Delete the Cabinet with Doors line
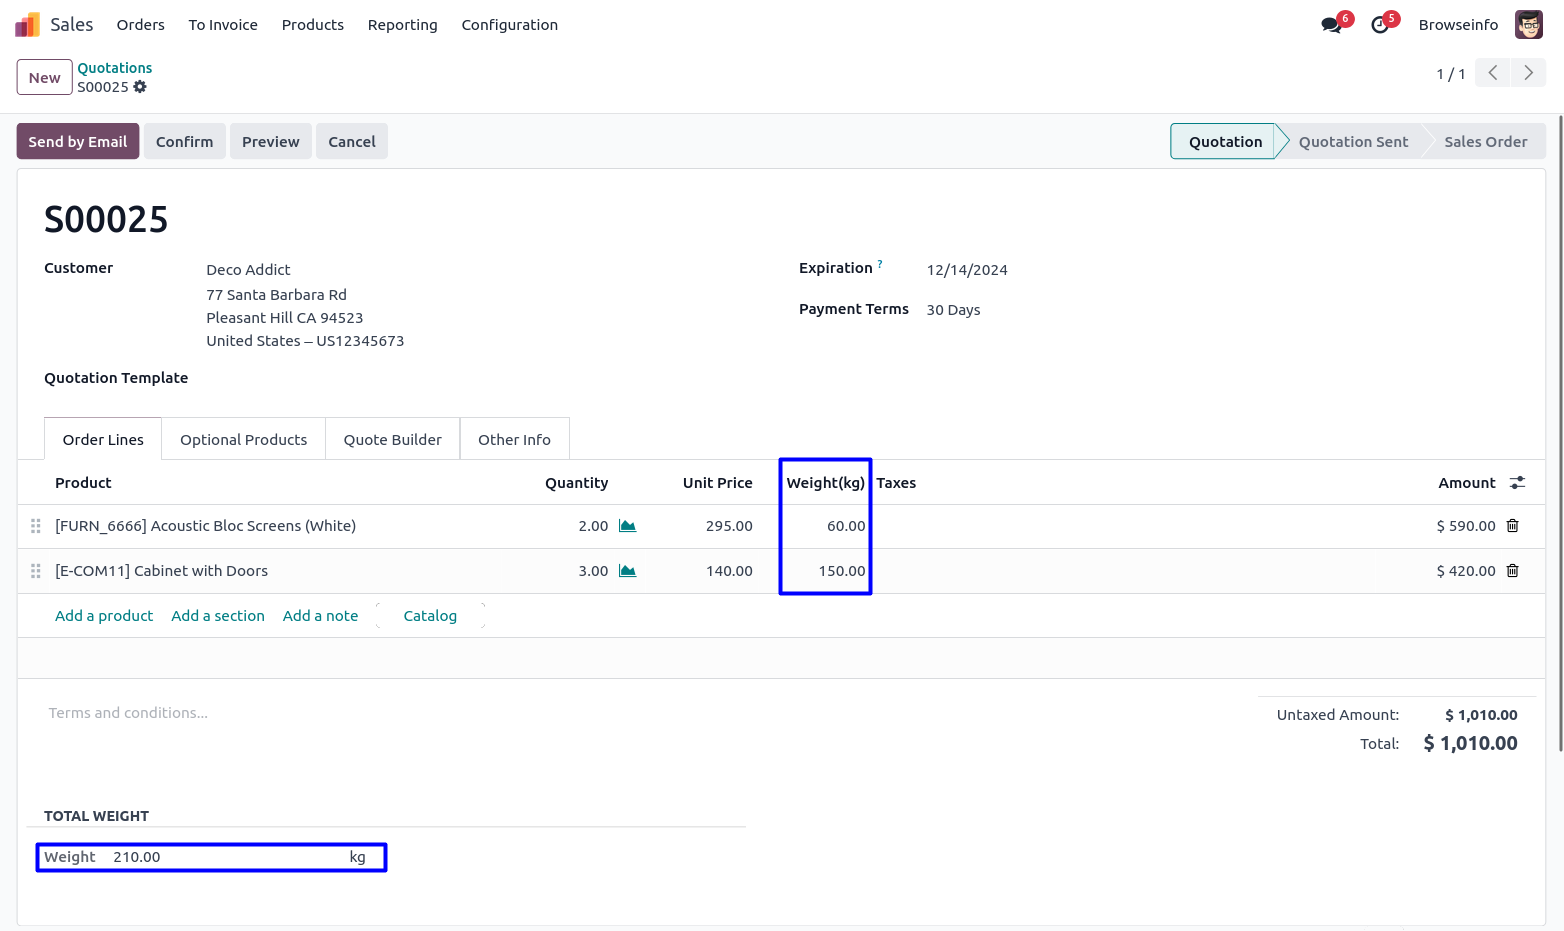This screenshot has height=931, width=1564. tap(1512, 571)
